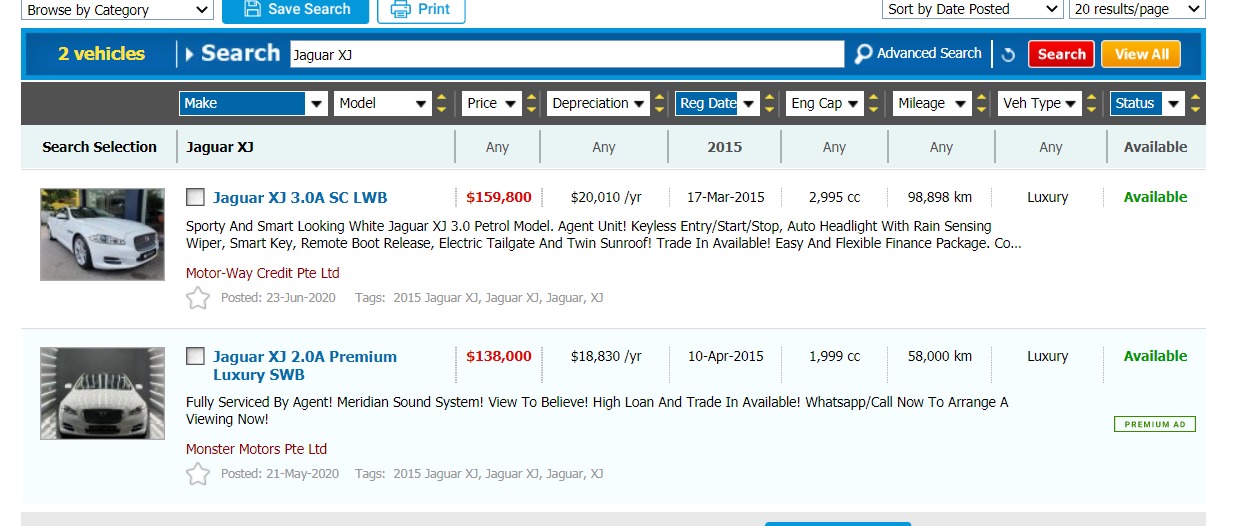Click the Price sort arrows icon
Image resolution: width=1251 pixels, height=526 pixels.
(x=532, y=104)
